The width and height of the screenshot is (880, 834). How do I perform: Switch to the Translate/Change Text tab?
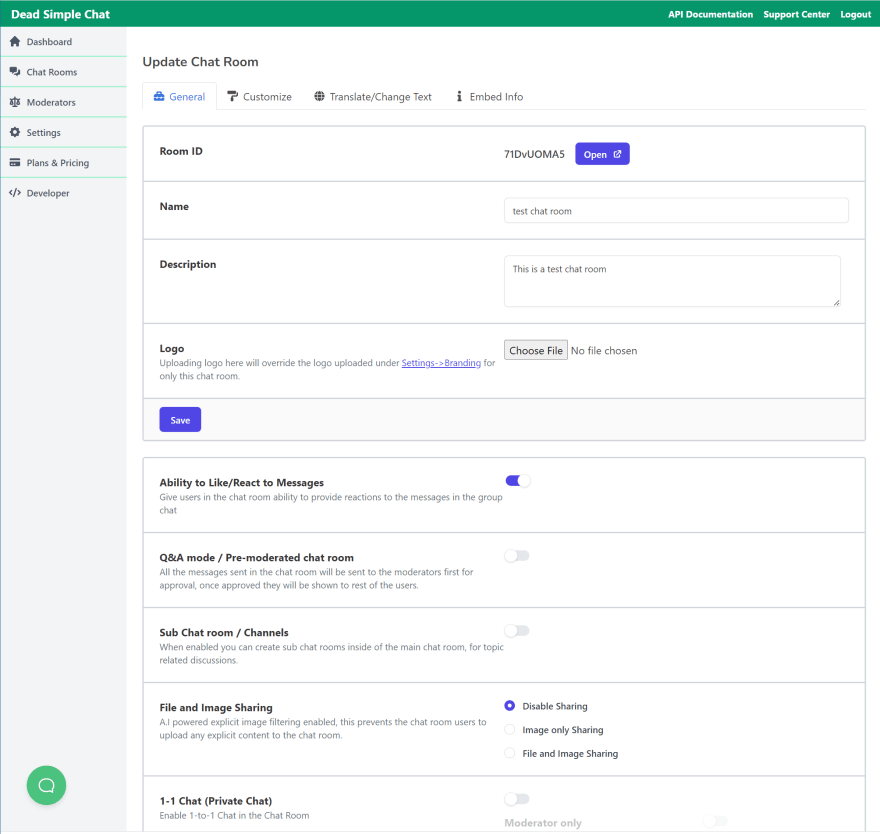click(373, 97)
